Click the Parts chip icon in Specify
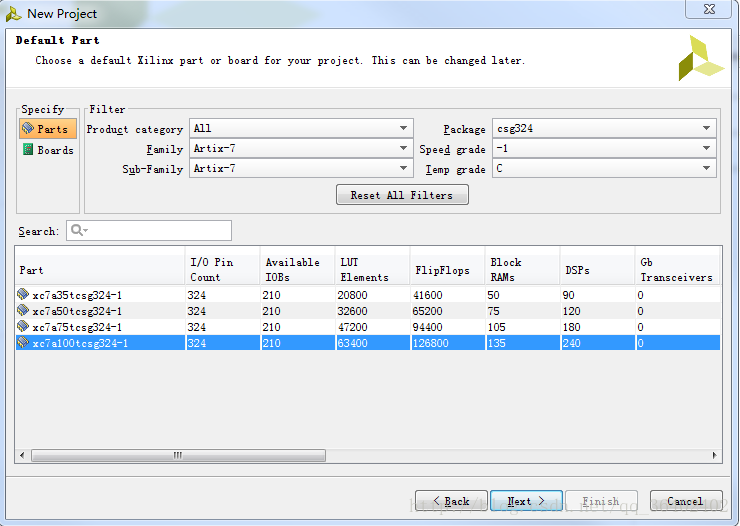 (x=28, y=128)
